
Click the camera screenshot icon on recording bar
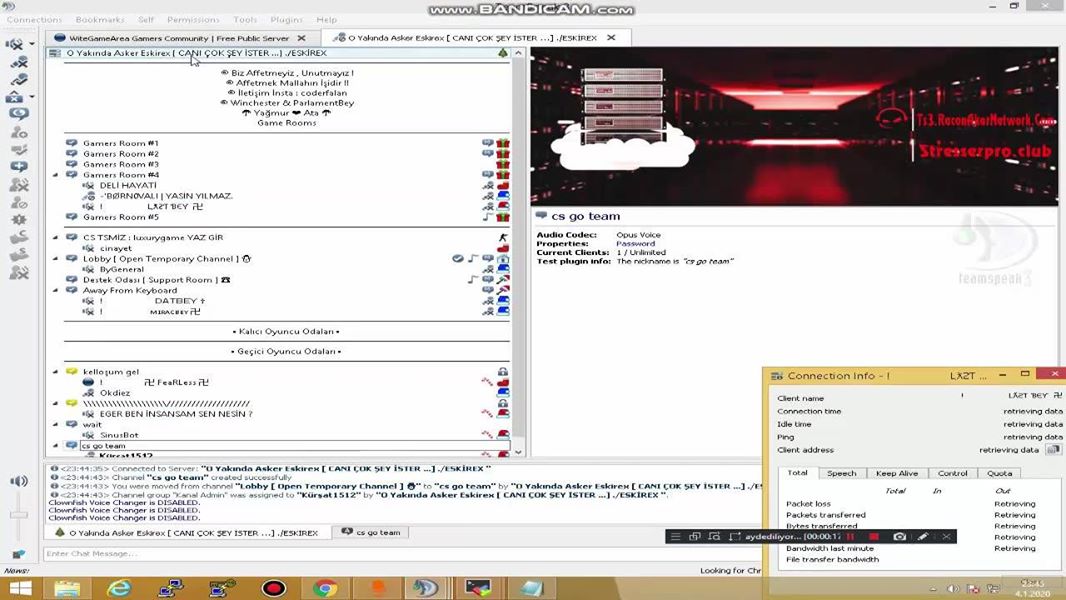899,536
